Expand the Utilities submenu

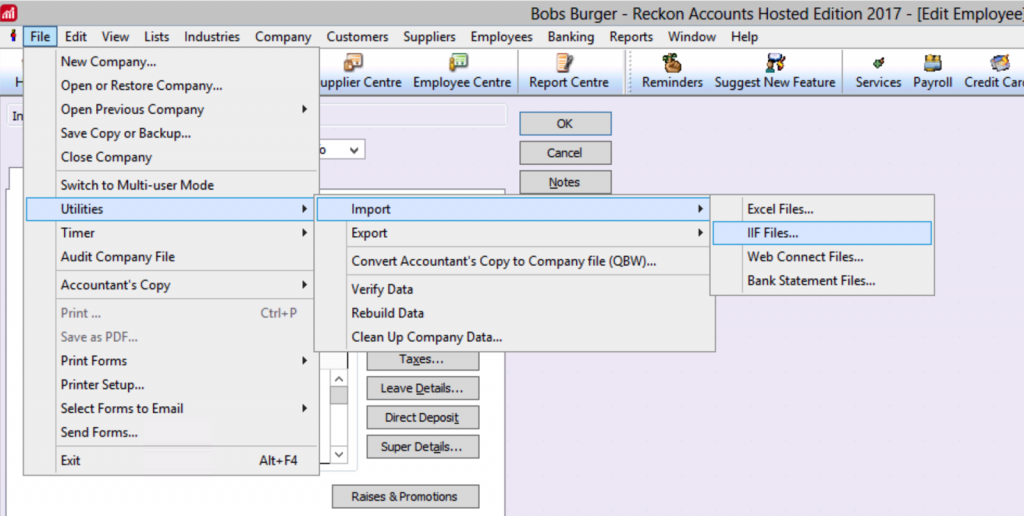pos(172,209)
